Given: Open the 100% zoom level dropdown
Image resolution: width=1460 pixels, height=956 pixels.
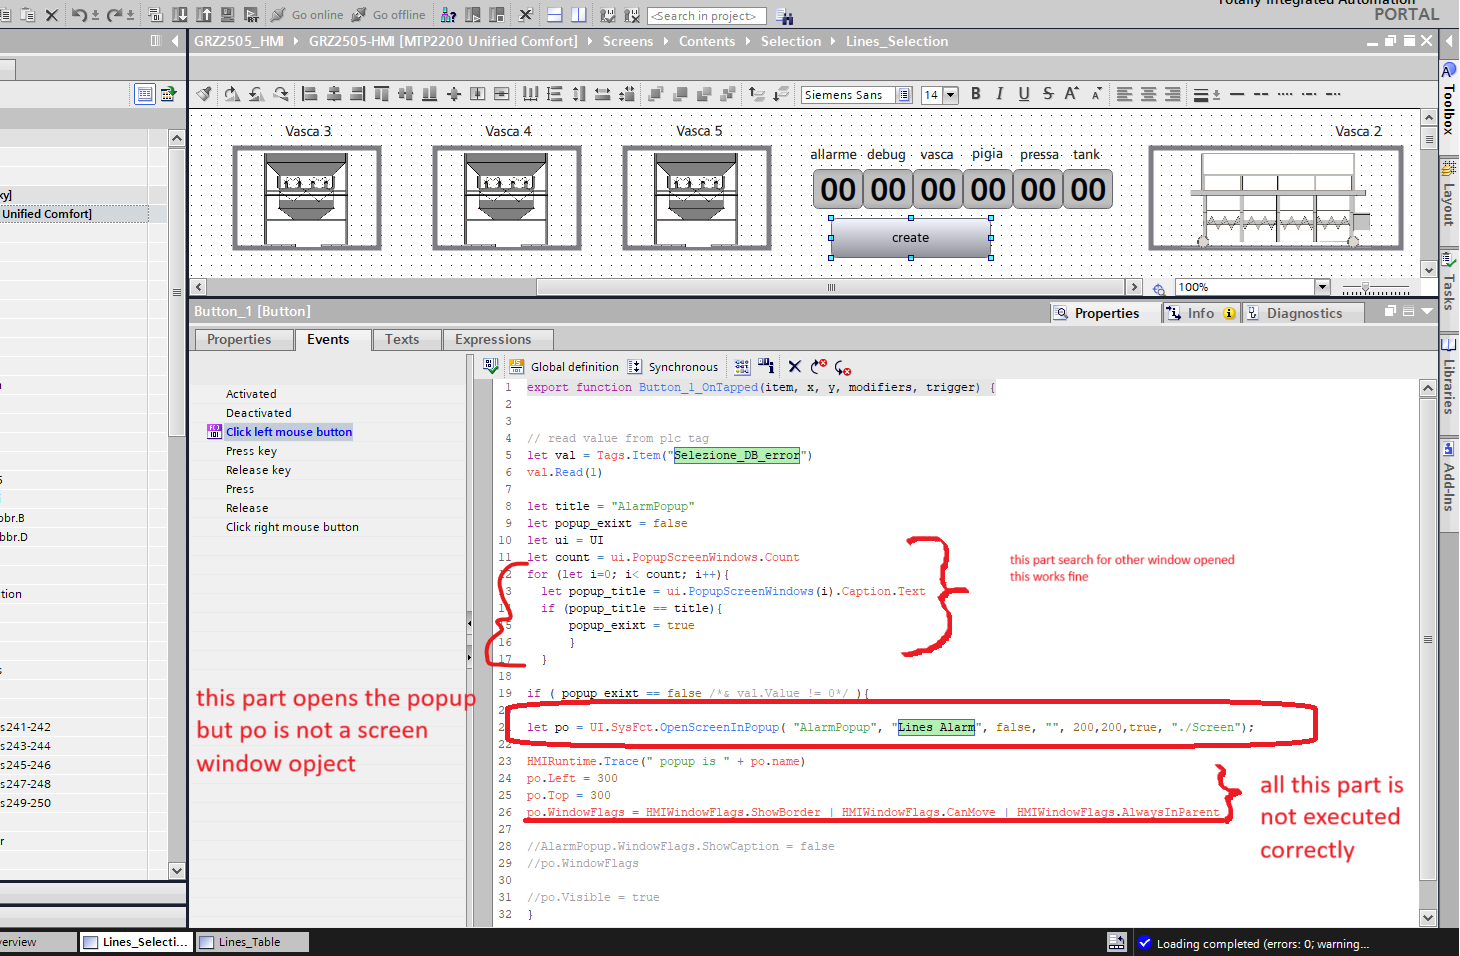Looking at the screenshot, I should point(1322,287).
